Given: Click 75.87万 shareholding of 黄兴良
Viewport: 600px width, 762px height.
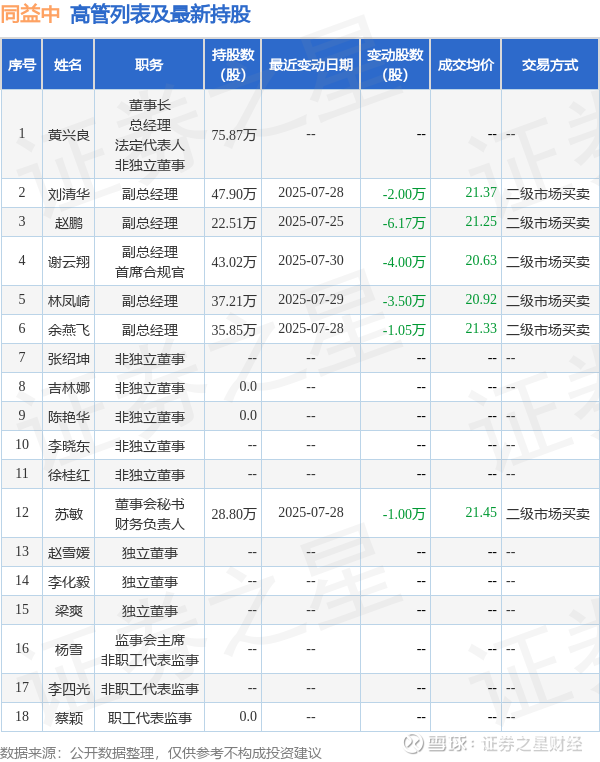Looking at the screenshot, I should tap(233, 135).
